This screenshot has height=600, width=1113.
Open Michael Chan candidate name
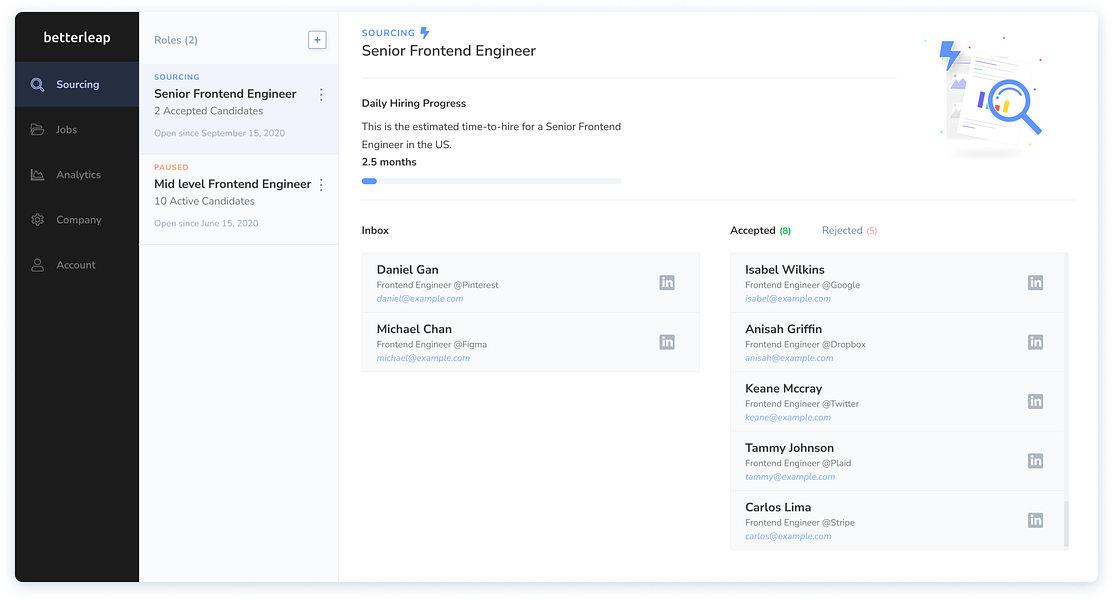click(414, 329)
